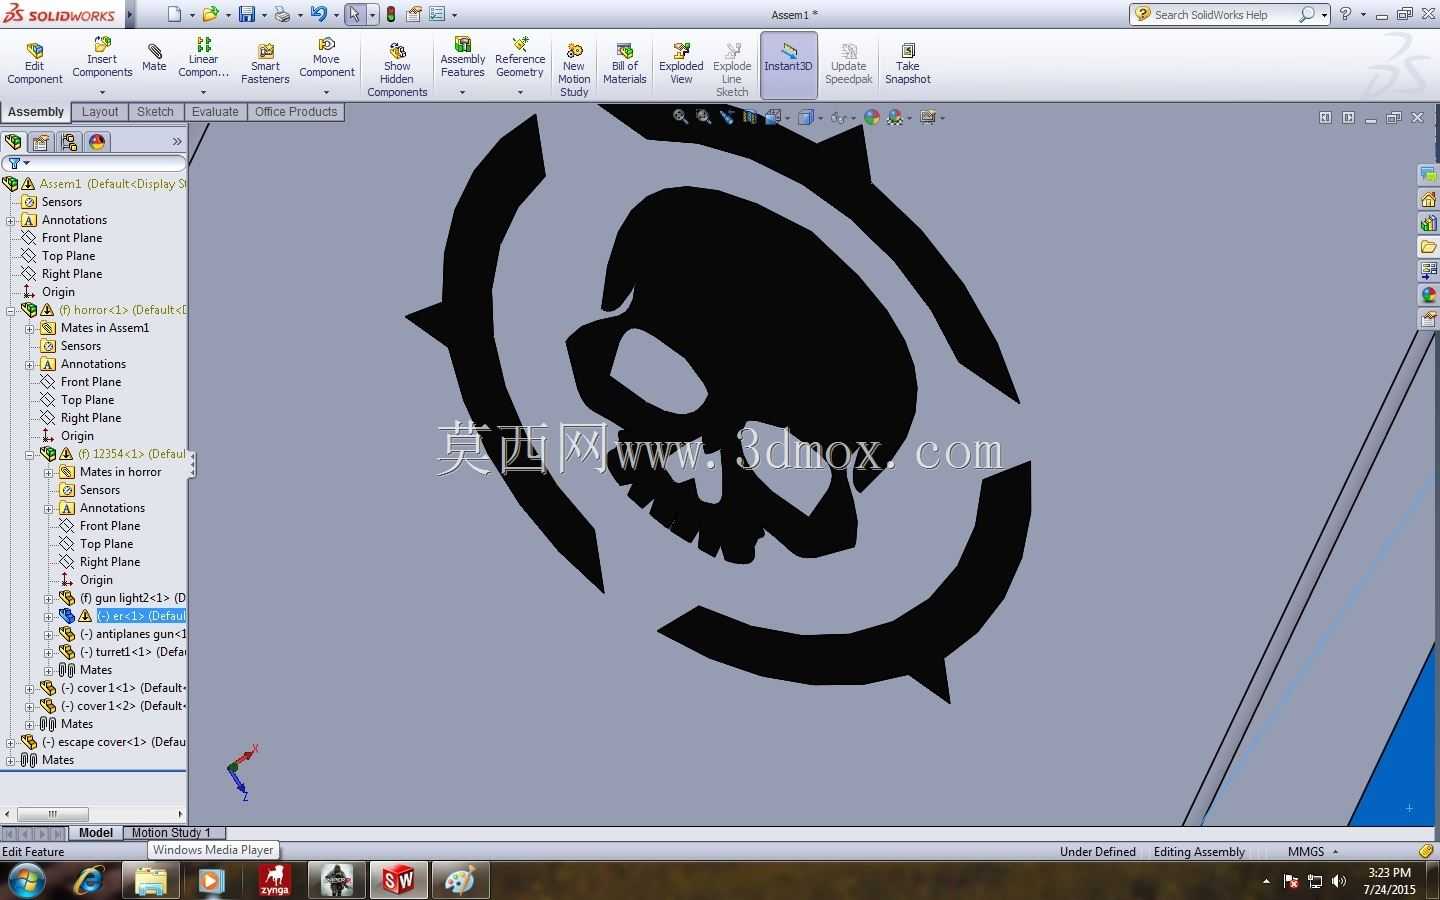Click the Undo icon

(x=318, y=14)
